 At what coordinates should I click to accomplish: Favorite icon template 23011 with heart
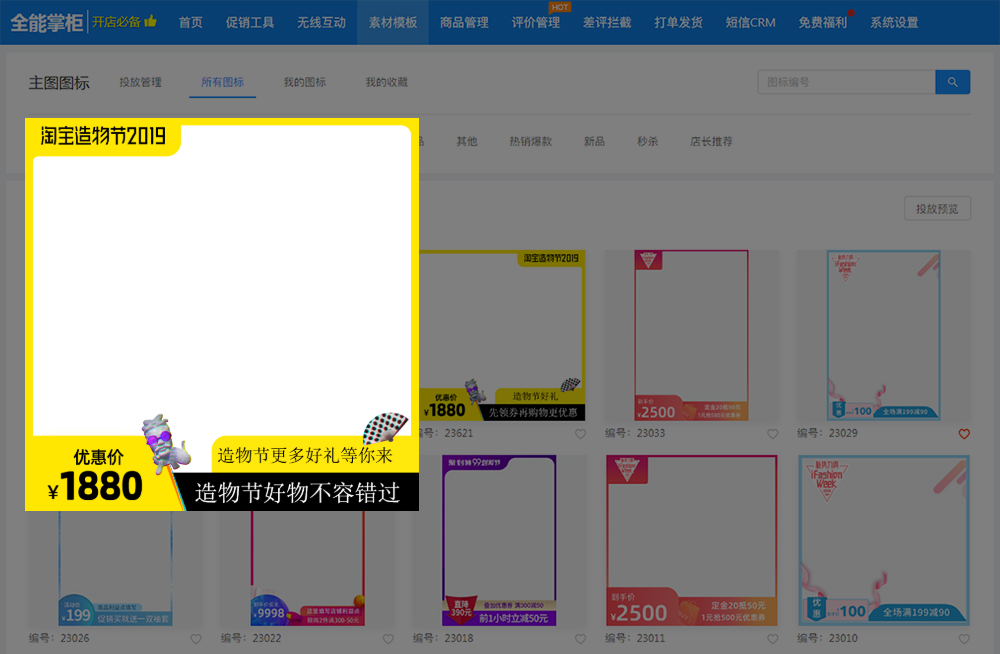(x=772, y=639)
